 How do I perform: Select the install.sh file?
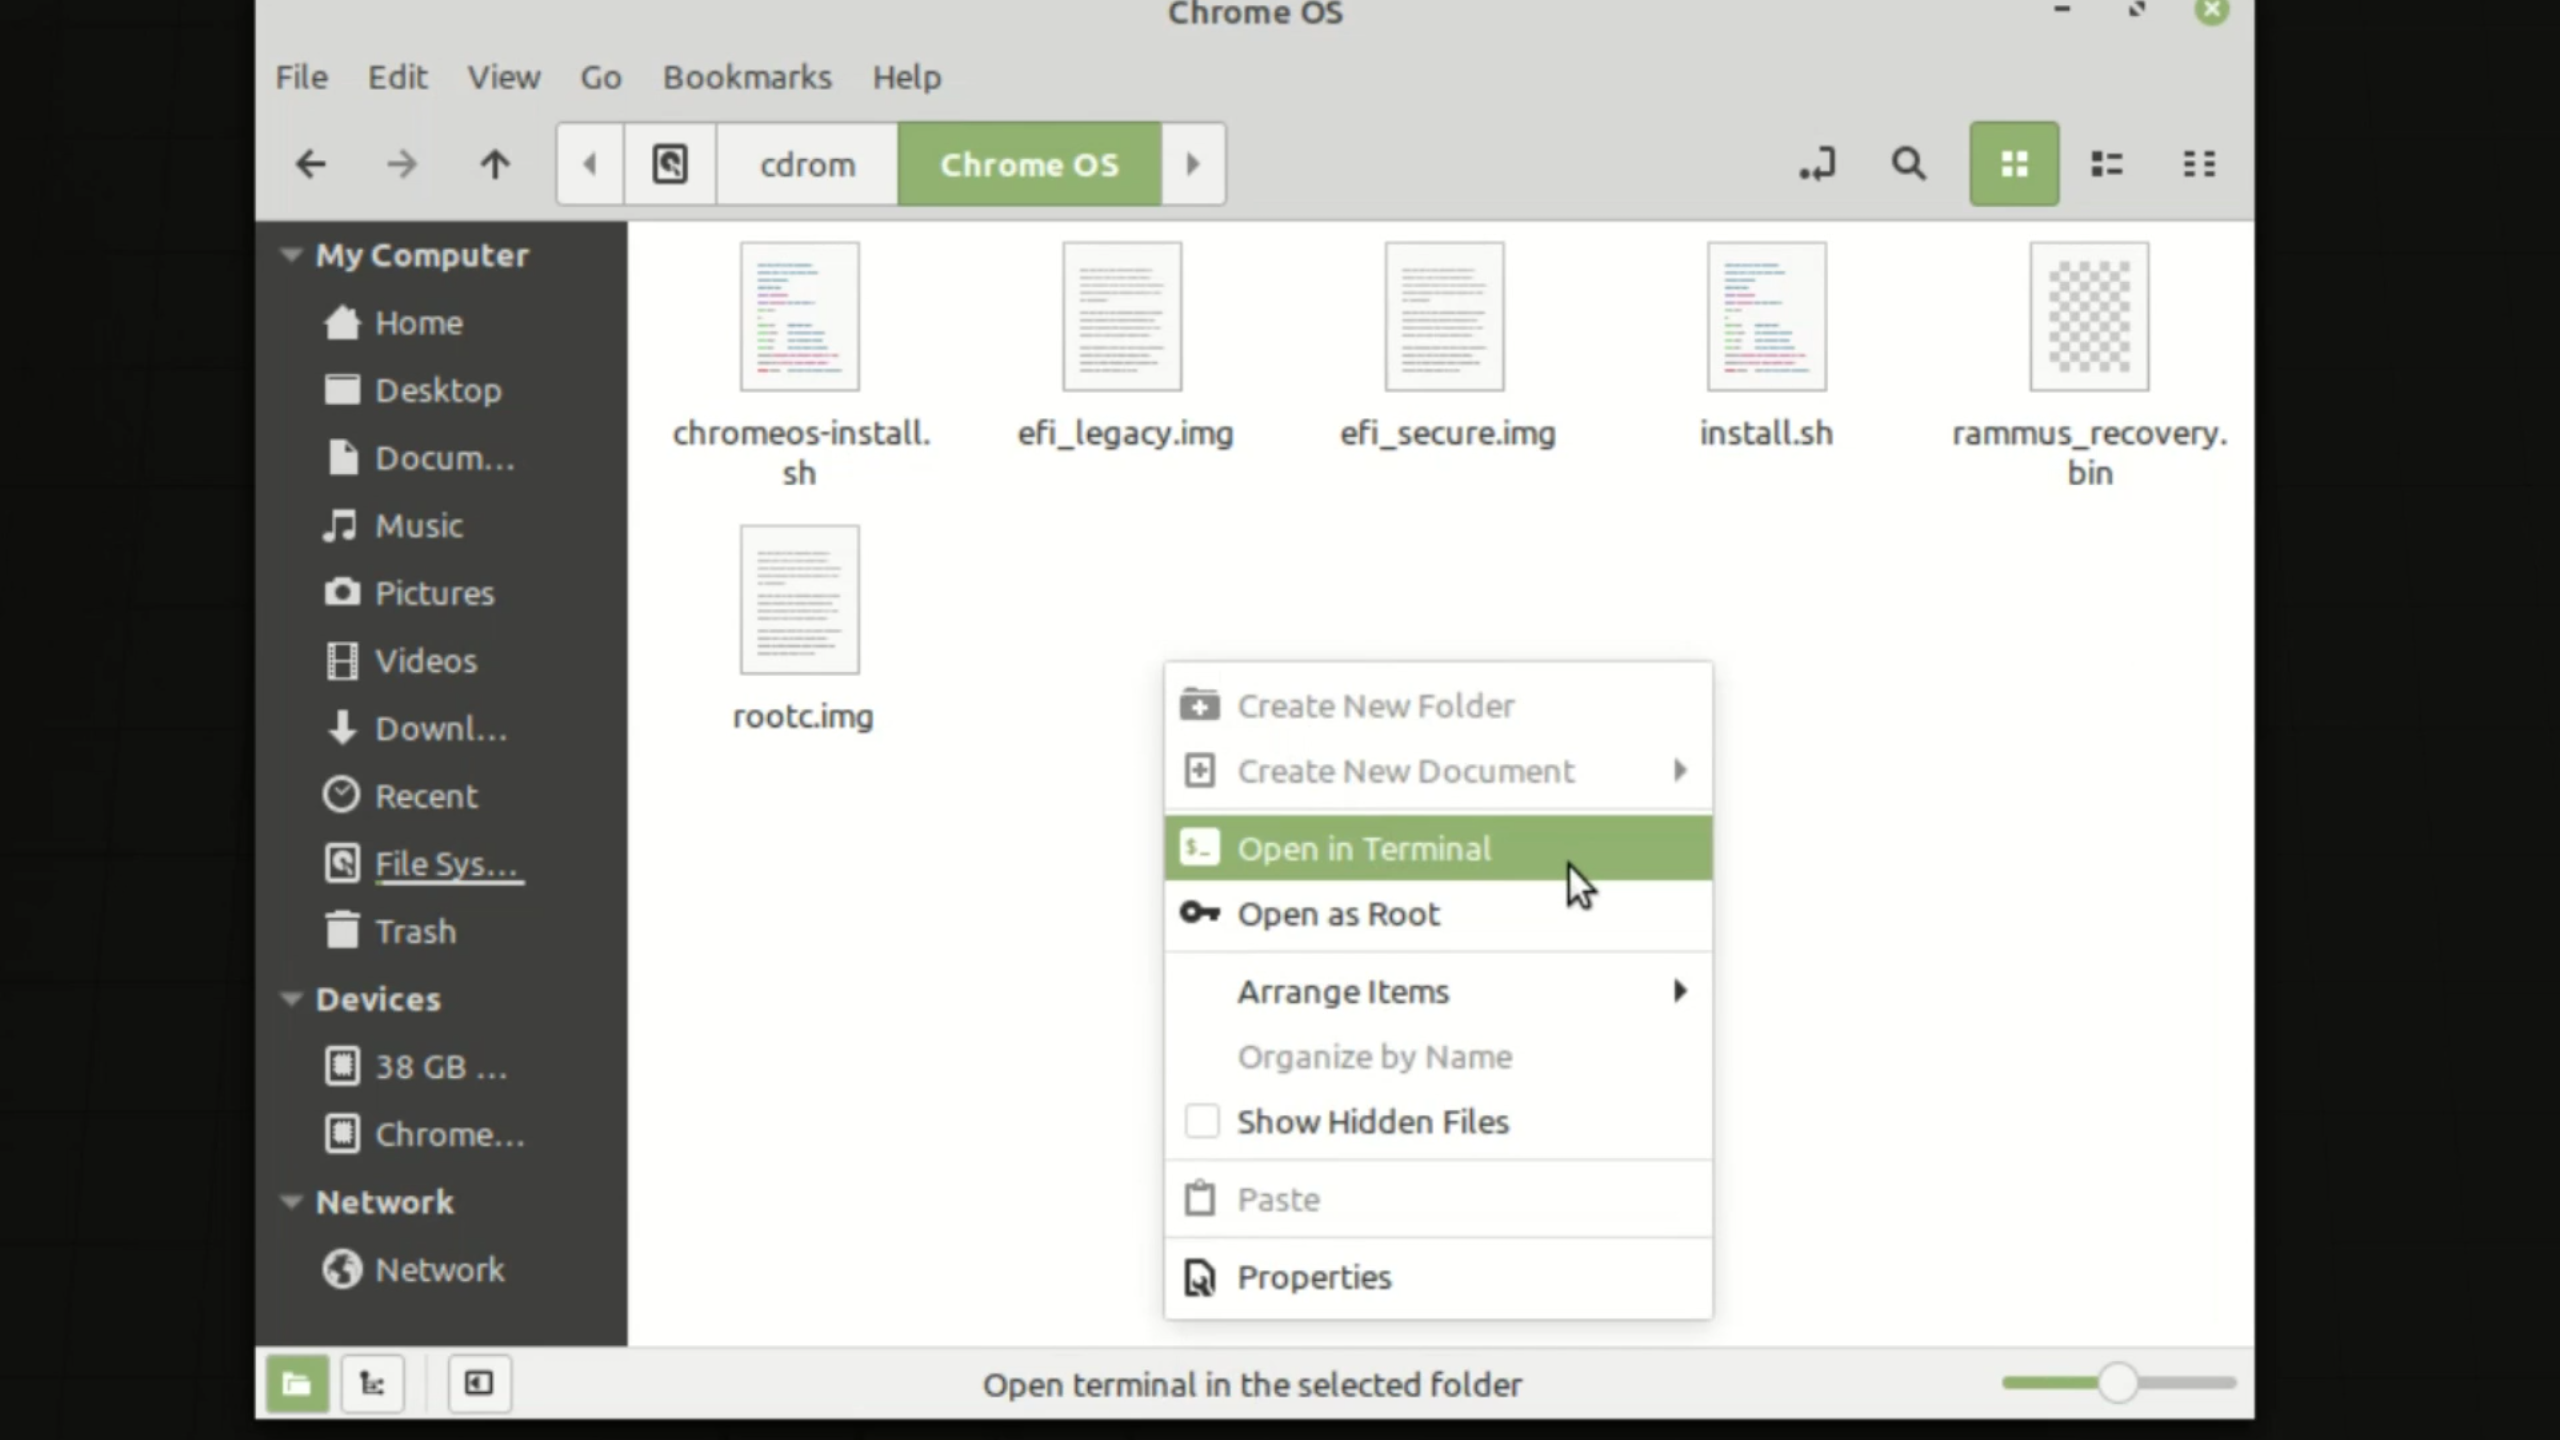pyautogui.click(x=1767, y=347)
